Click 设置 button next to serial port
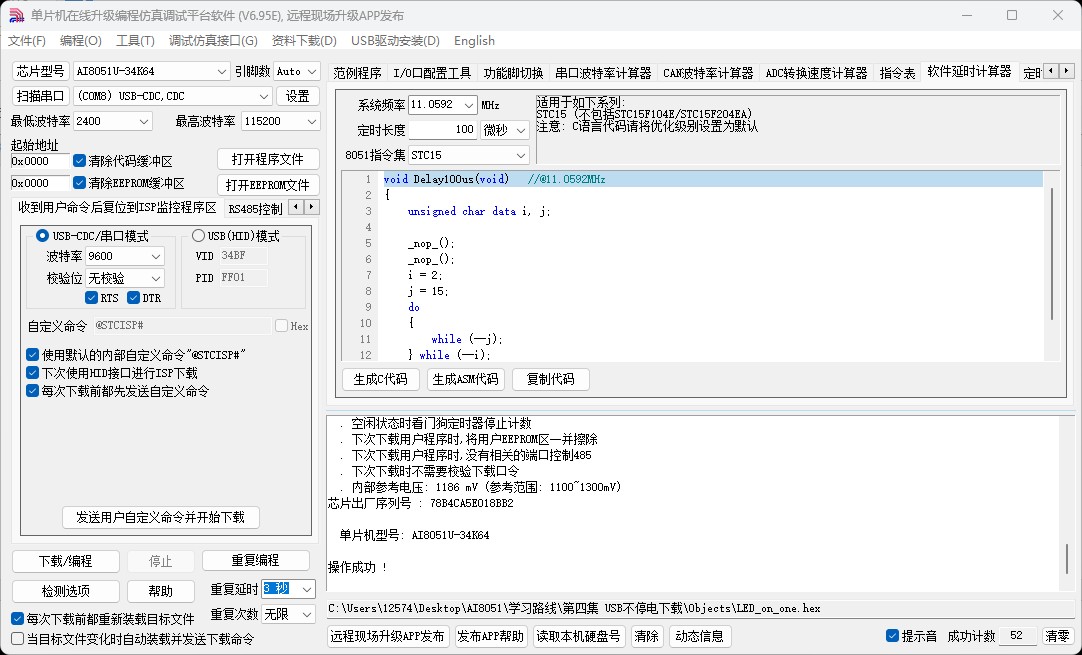The image size is (1082, 655). click(297, 96)
